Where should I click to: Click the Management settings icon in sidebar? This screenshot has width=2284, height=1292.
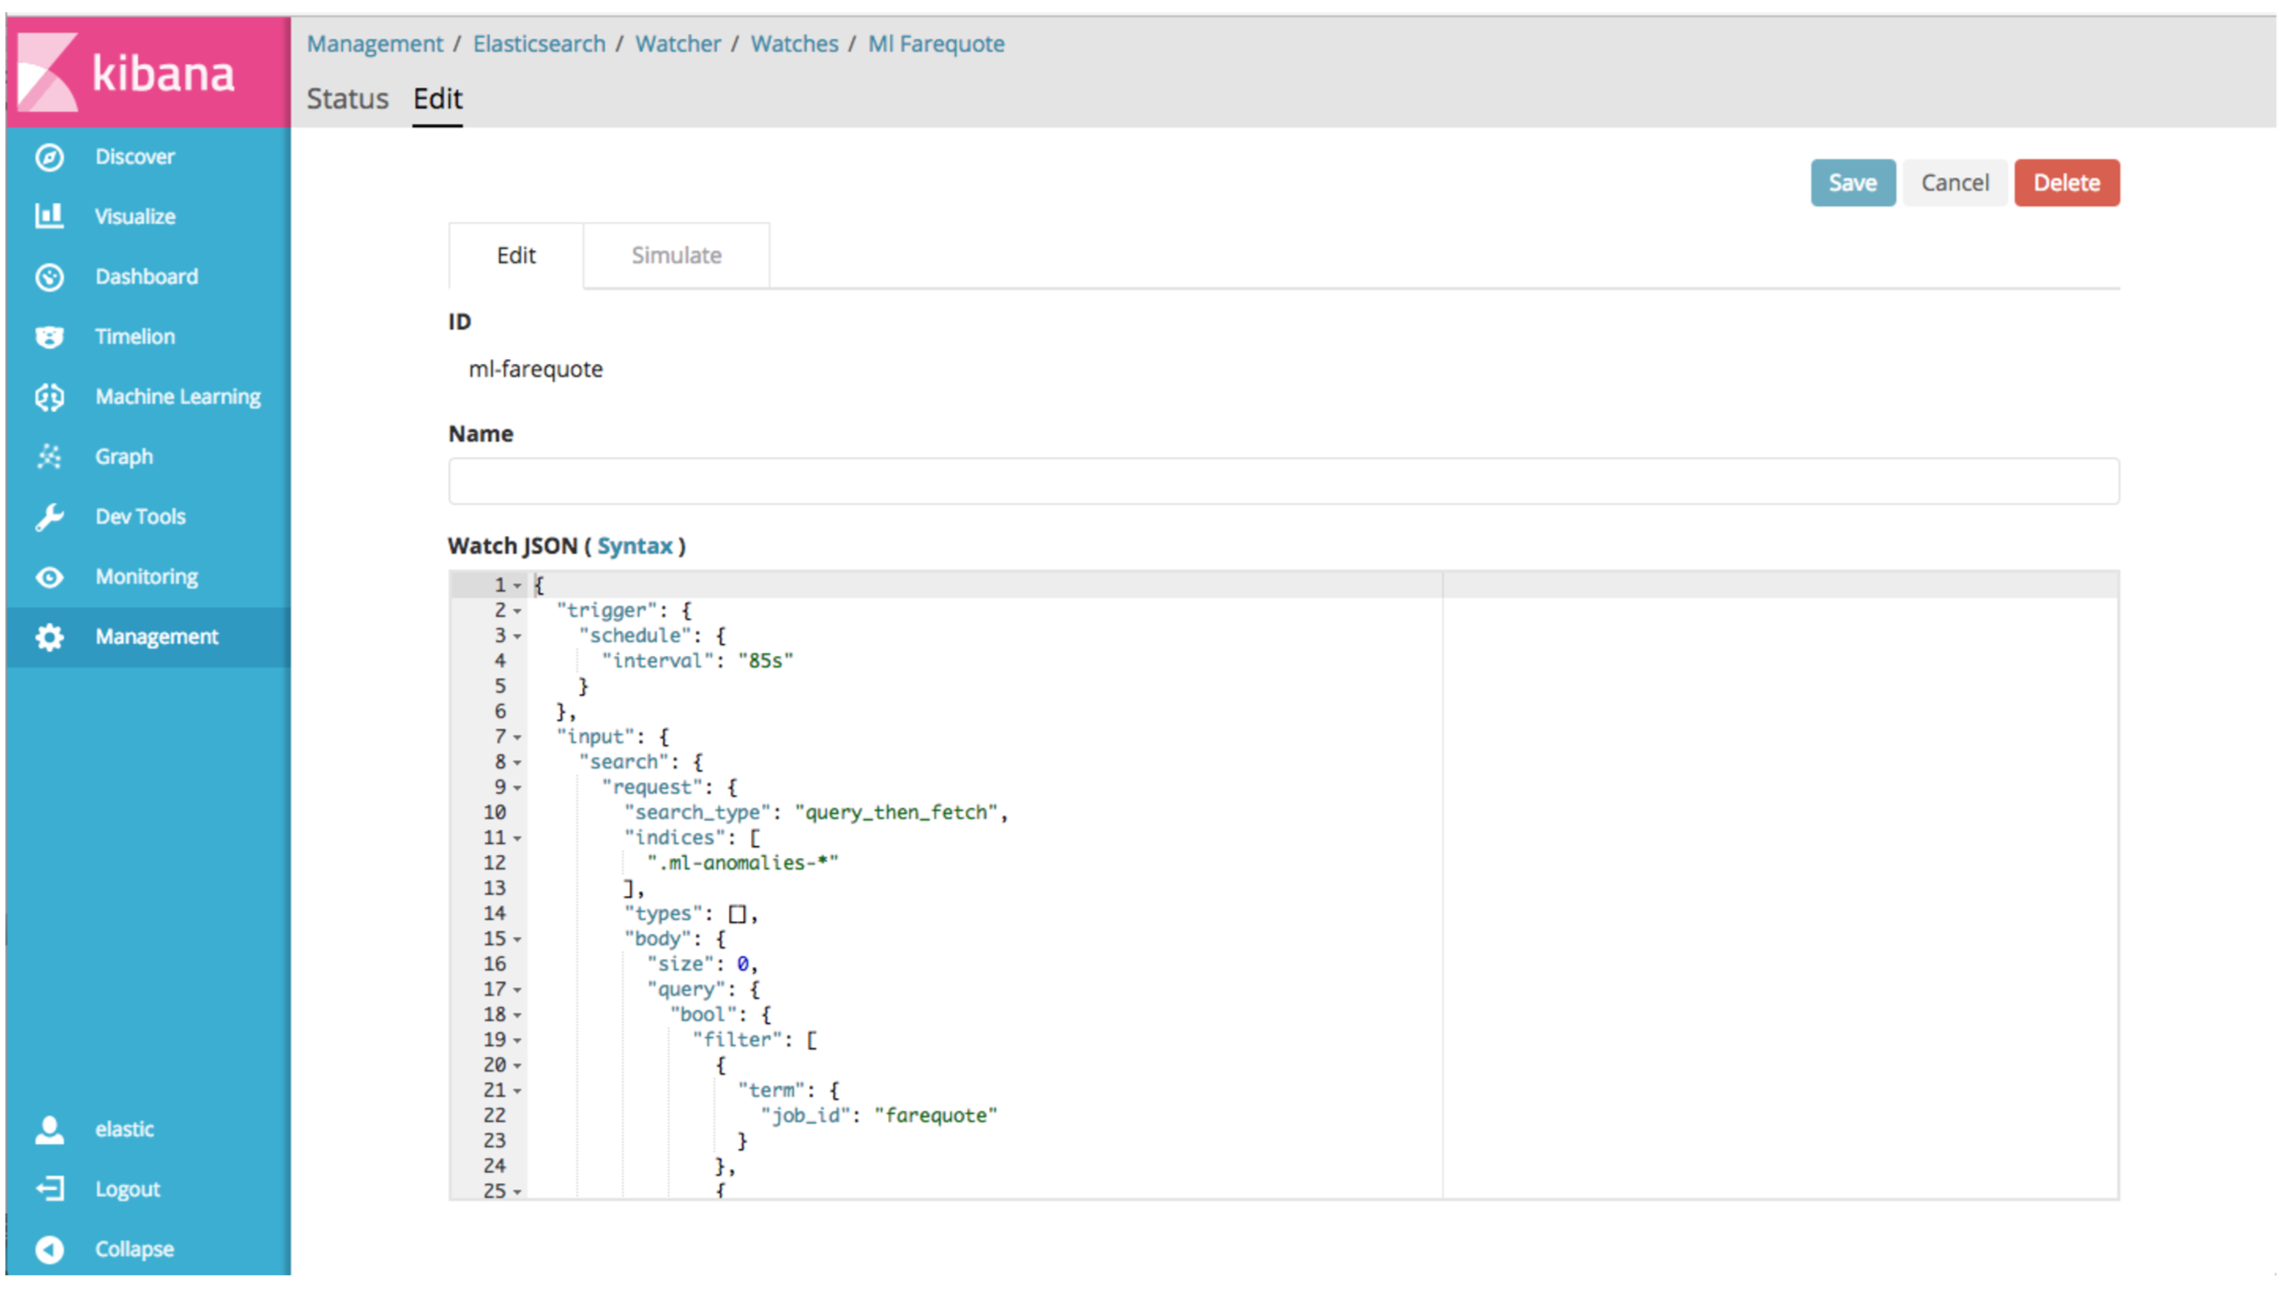pos(45,635)
